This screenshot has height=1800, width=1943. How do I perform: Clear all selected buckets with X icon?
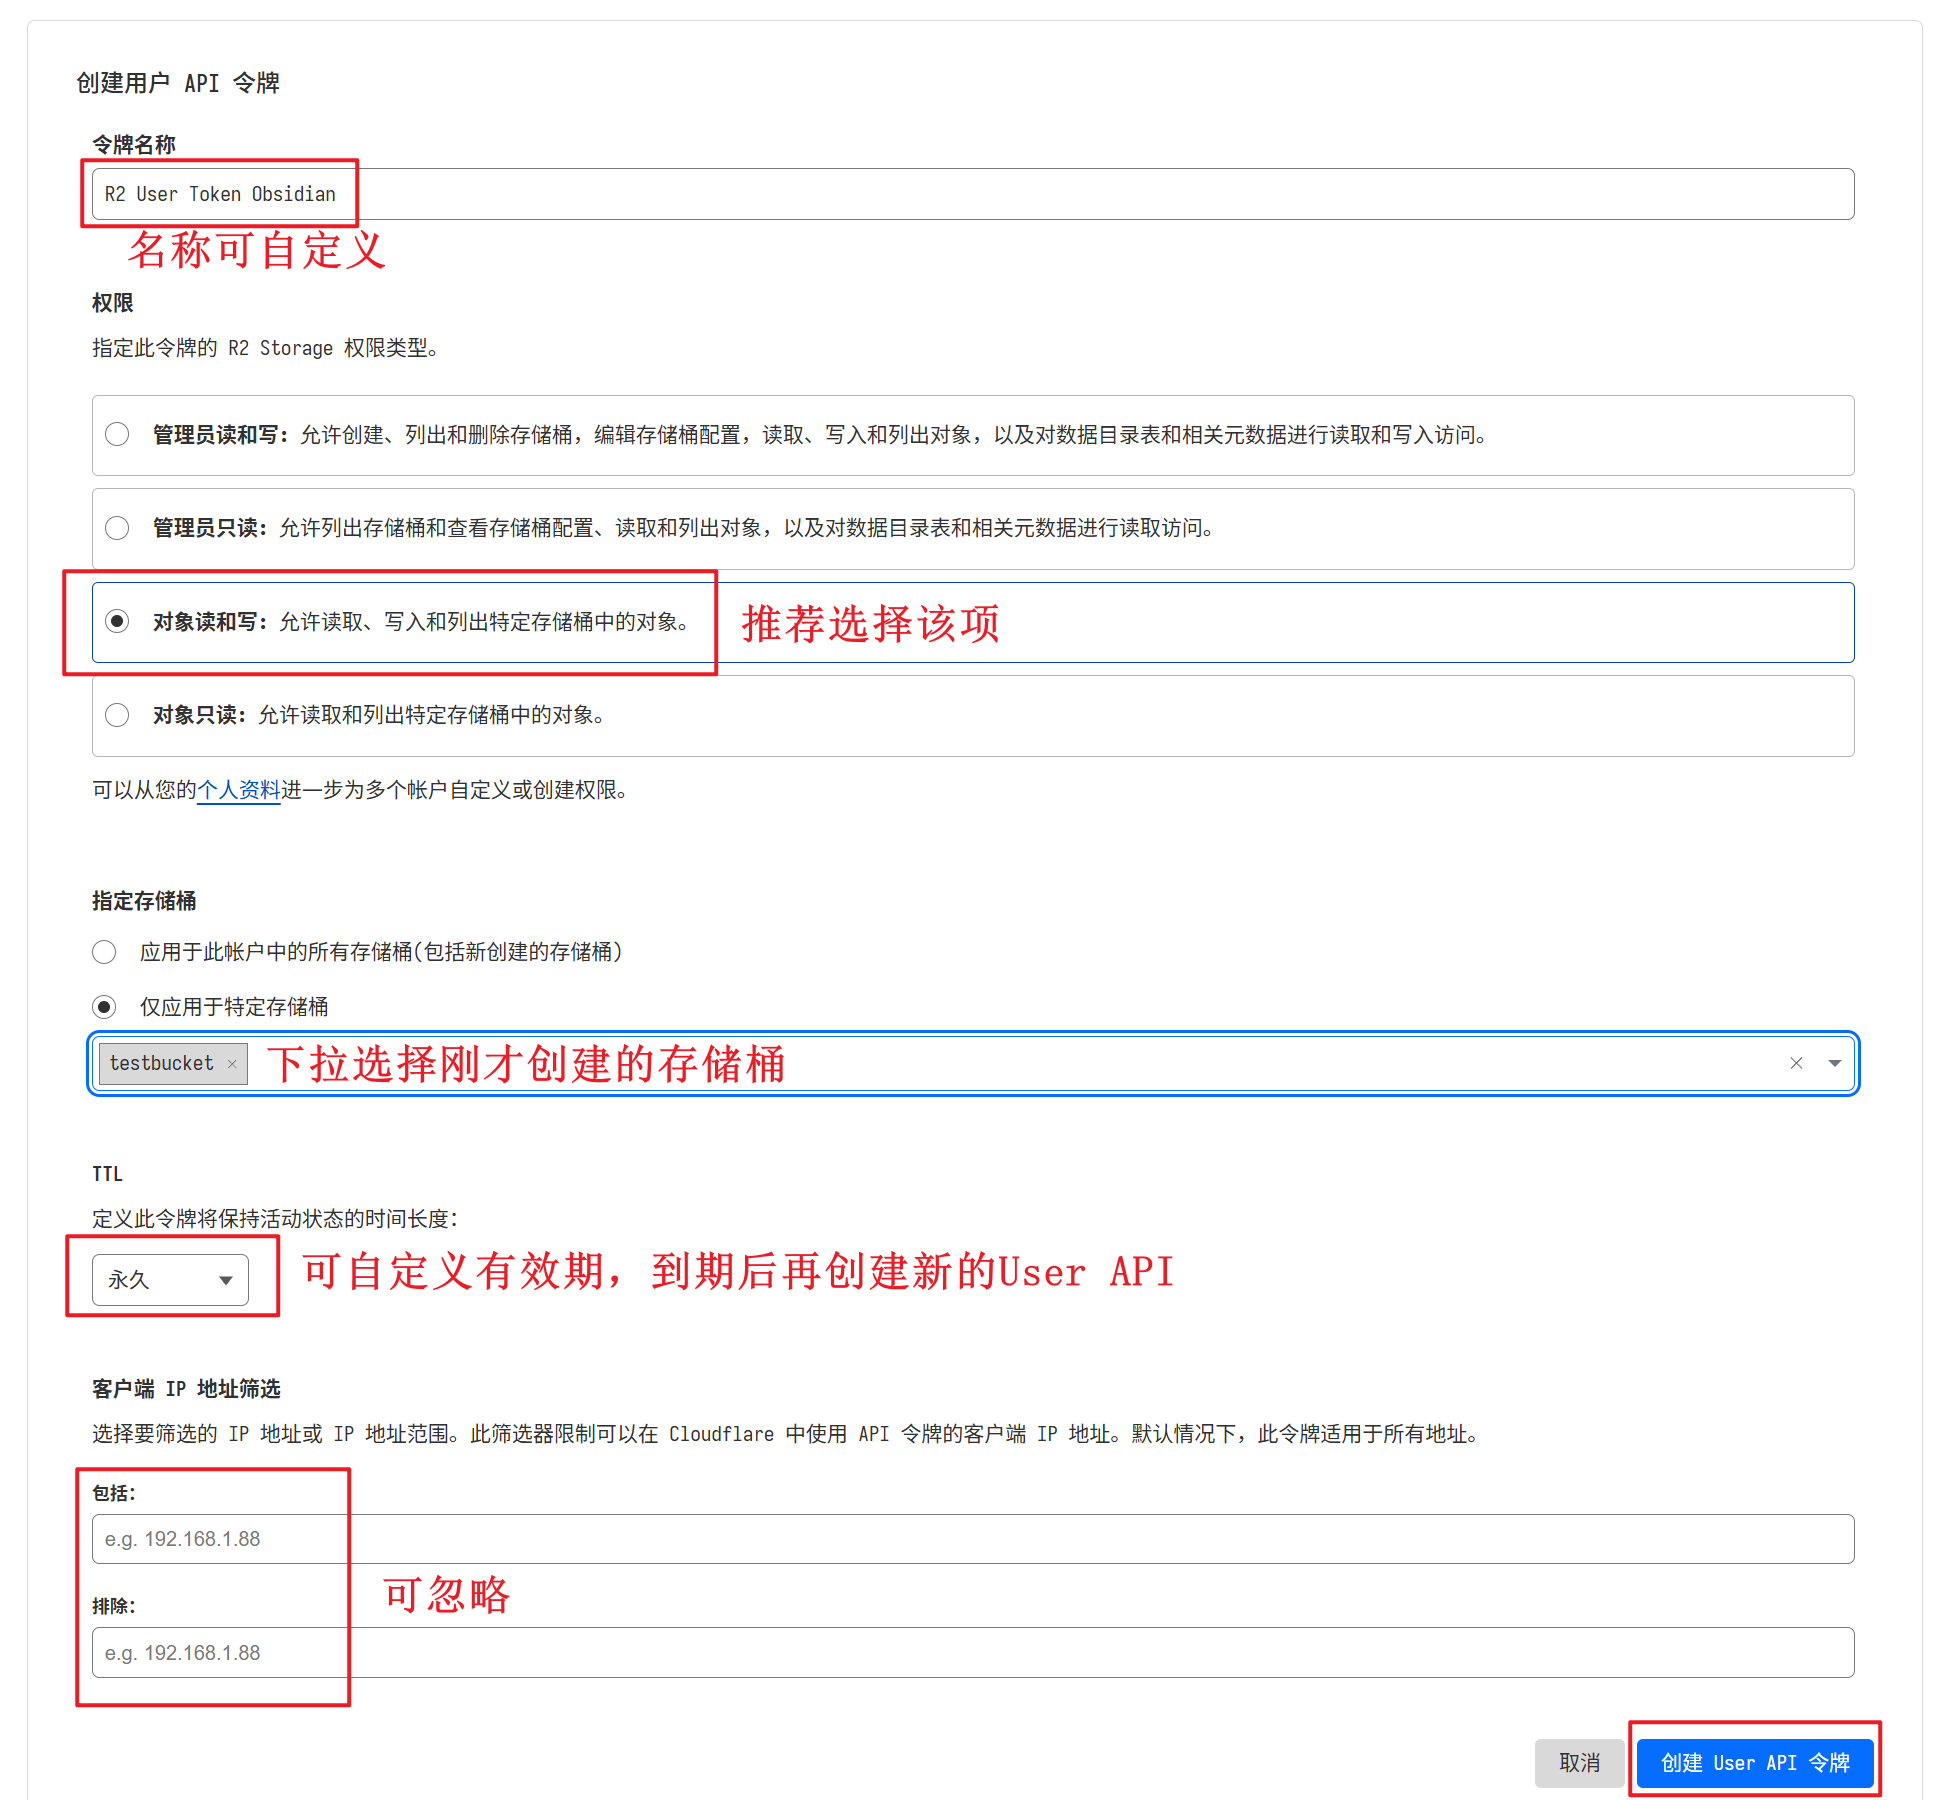pos(1796,1063)
